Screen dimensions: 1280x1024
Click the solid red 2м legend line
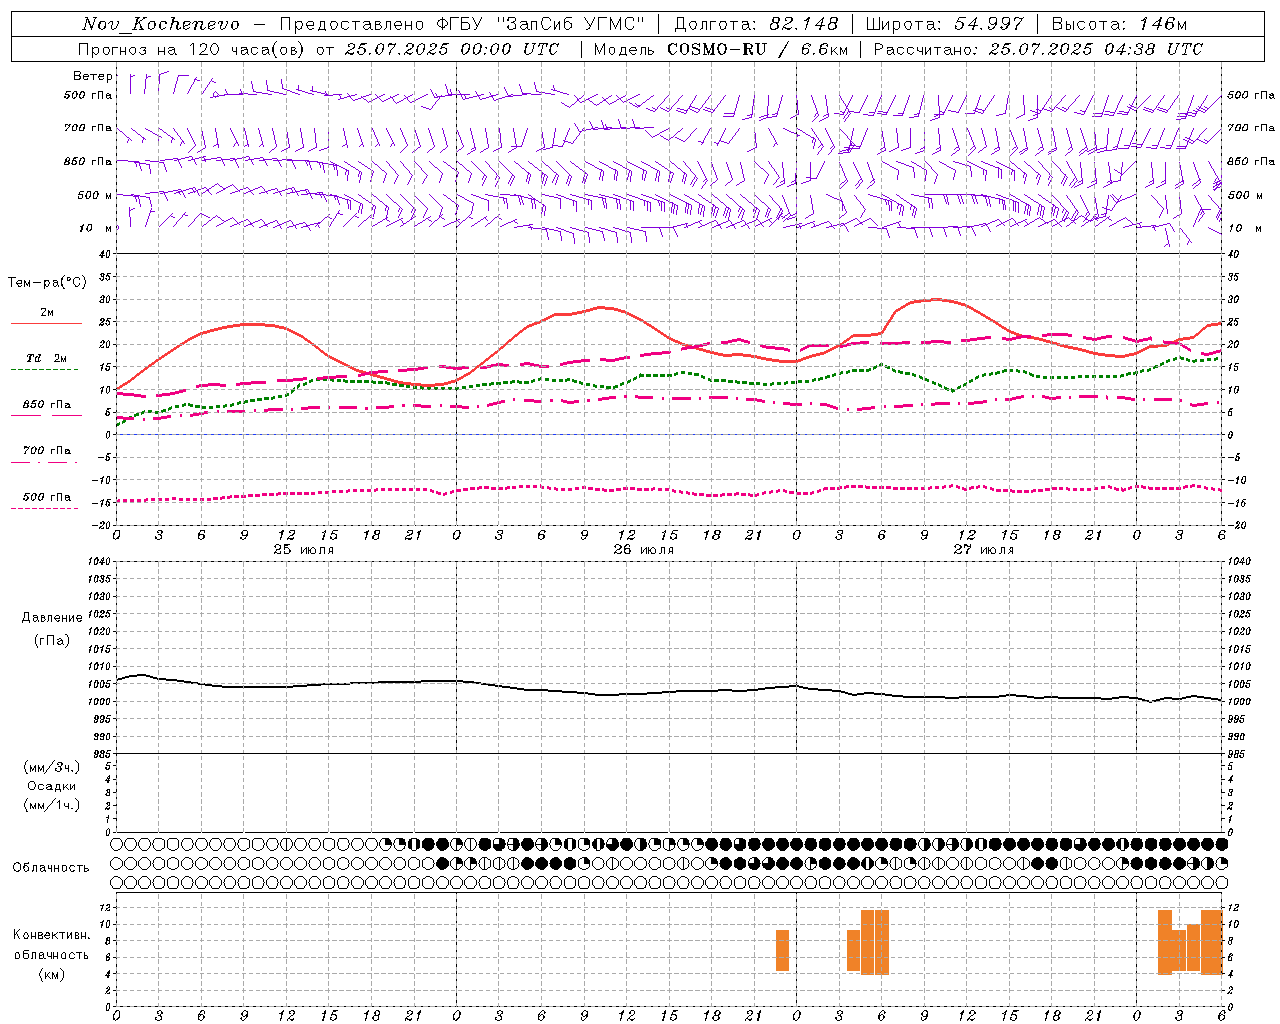[x=46, y=323]
